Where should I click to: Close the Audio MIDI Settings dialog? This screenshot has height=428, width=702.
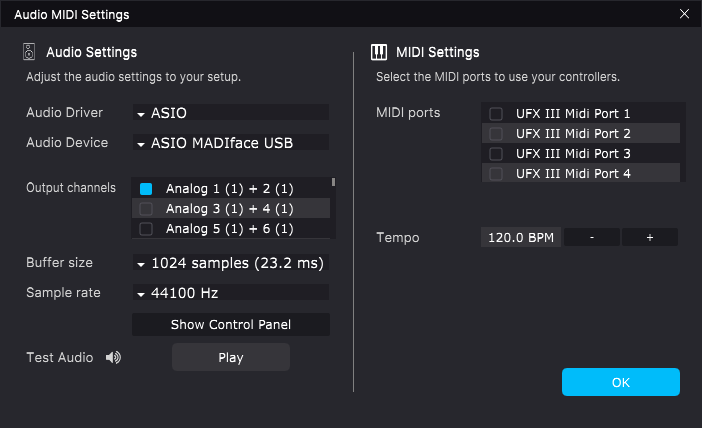[x=684, y=14]
